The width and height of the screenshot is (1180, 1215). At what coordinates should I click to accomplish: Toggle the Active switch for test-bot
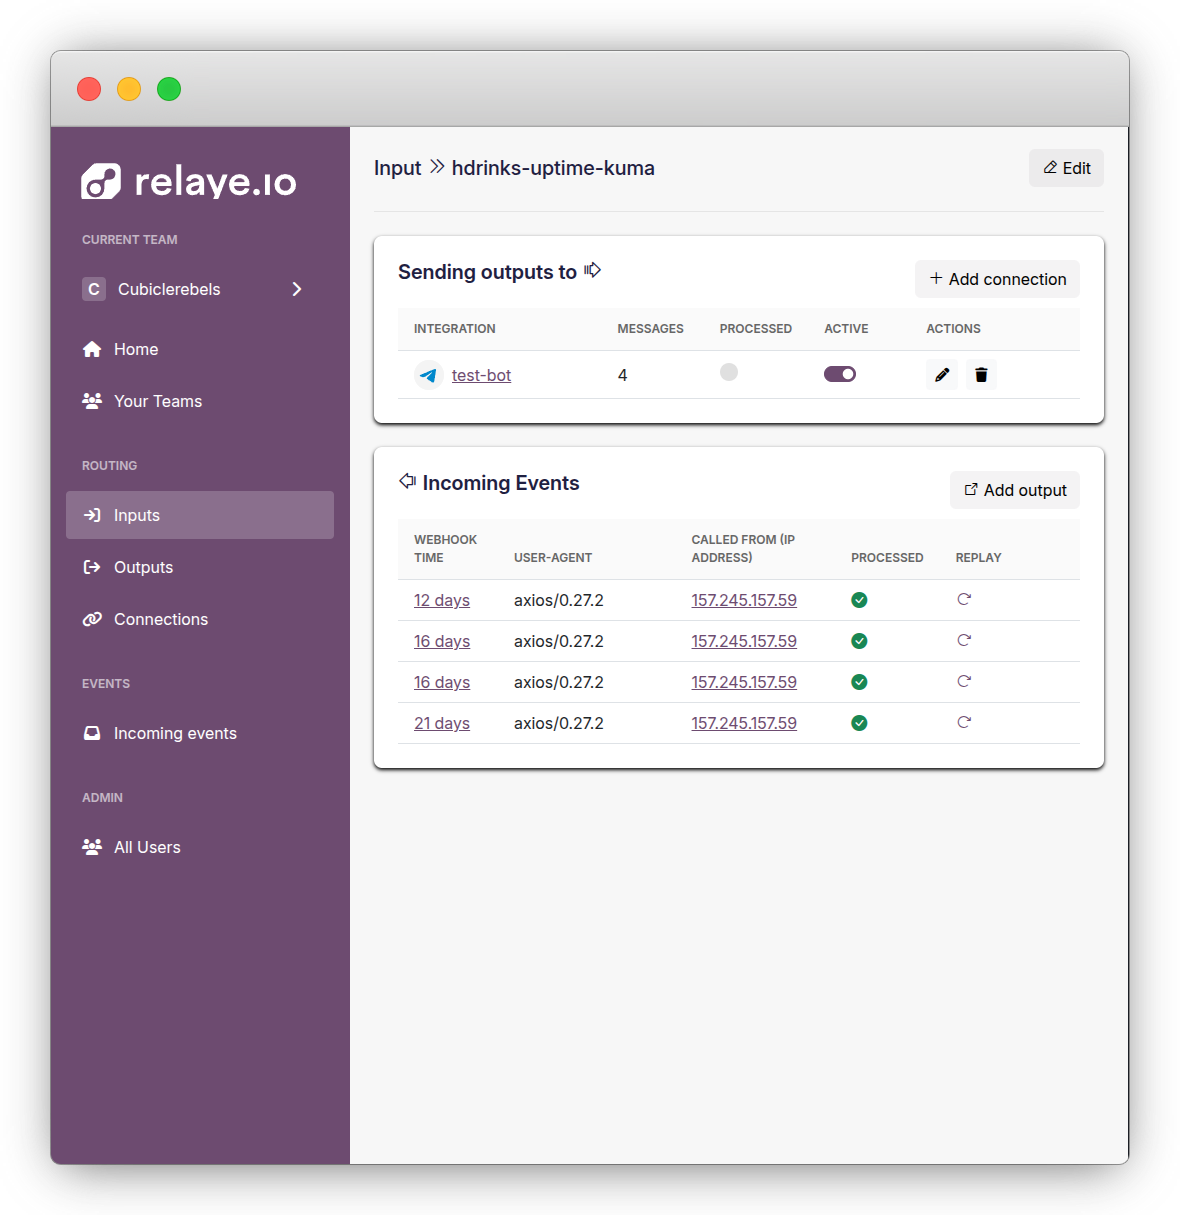[839, 373]
